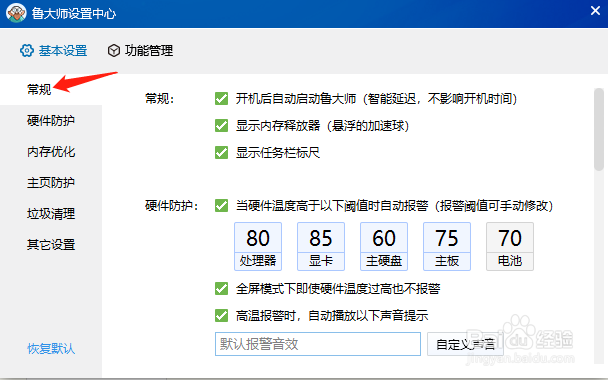Click the 显卡 threshold box 85
Image resolution: width=608 pixels, height=380 pixels.
point(321,246)
